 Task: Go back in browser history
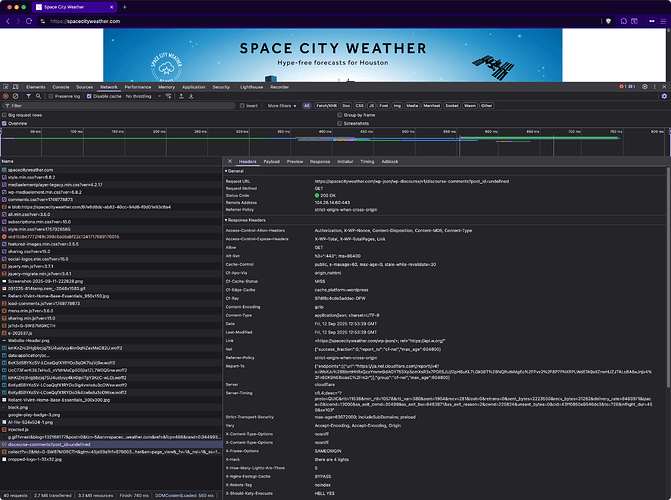point(7,21)
